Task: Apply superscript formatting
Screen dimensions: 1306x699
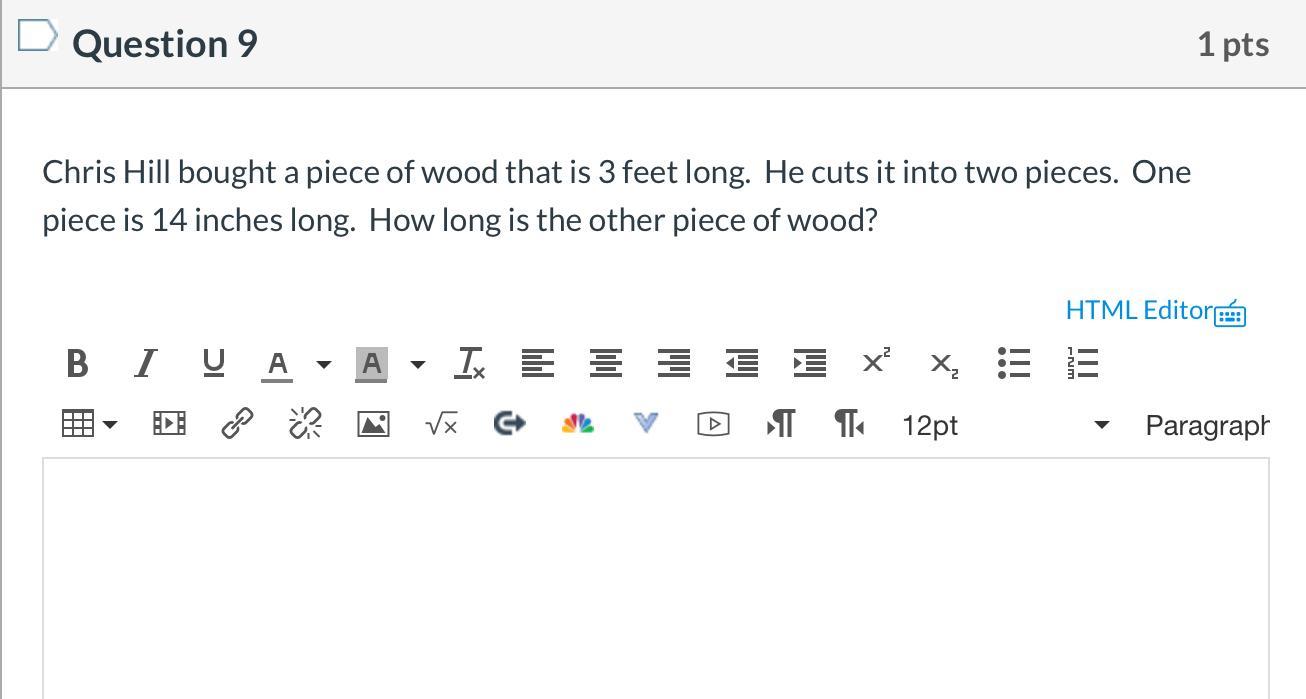Action: tap(876, 362)
